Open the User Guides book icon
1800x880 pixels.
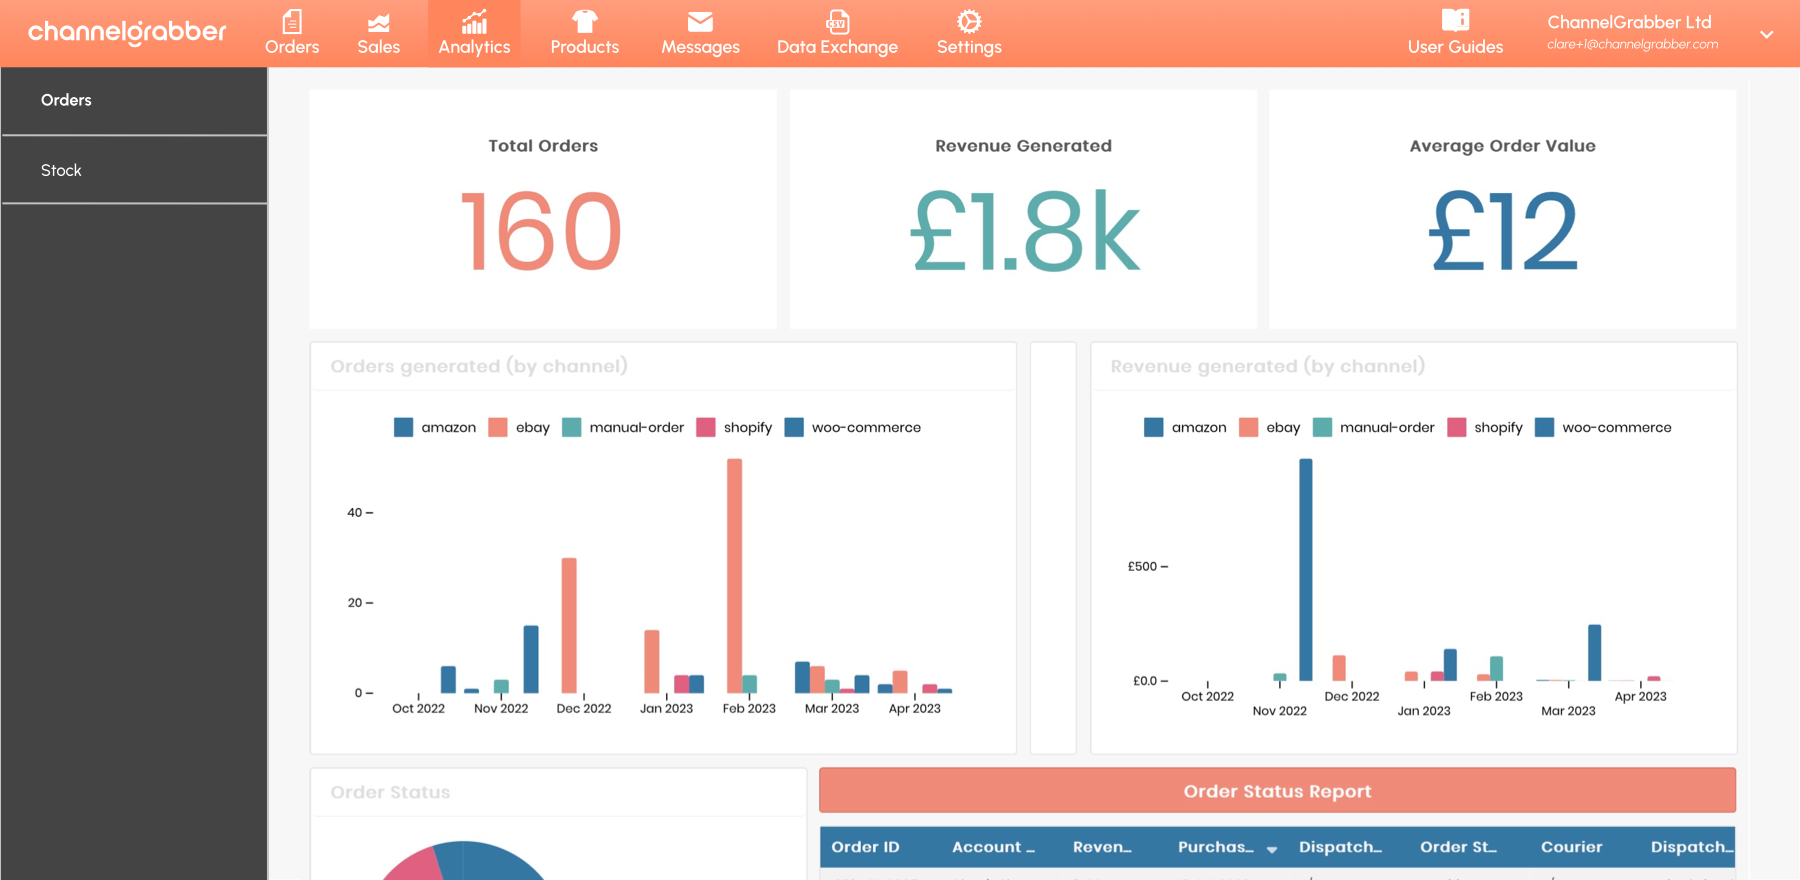[x=1455, y=20]
